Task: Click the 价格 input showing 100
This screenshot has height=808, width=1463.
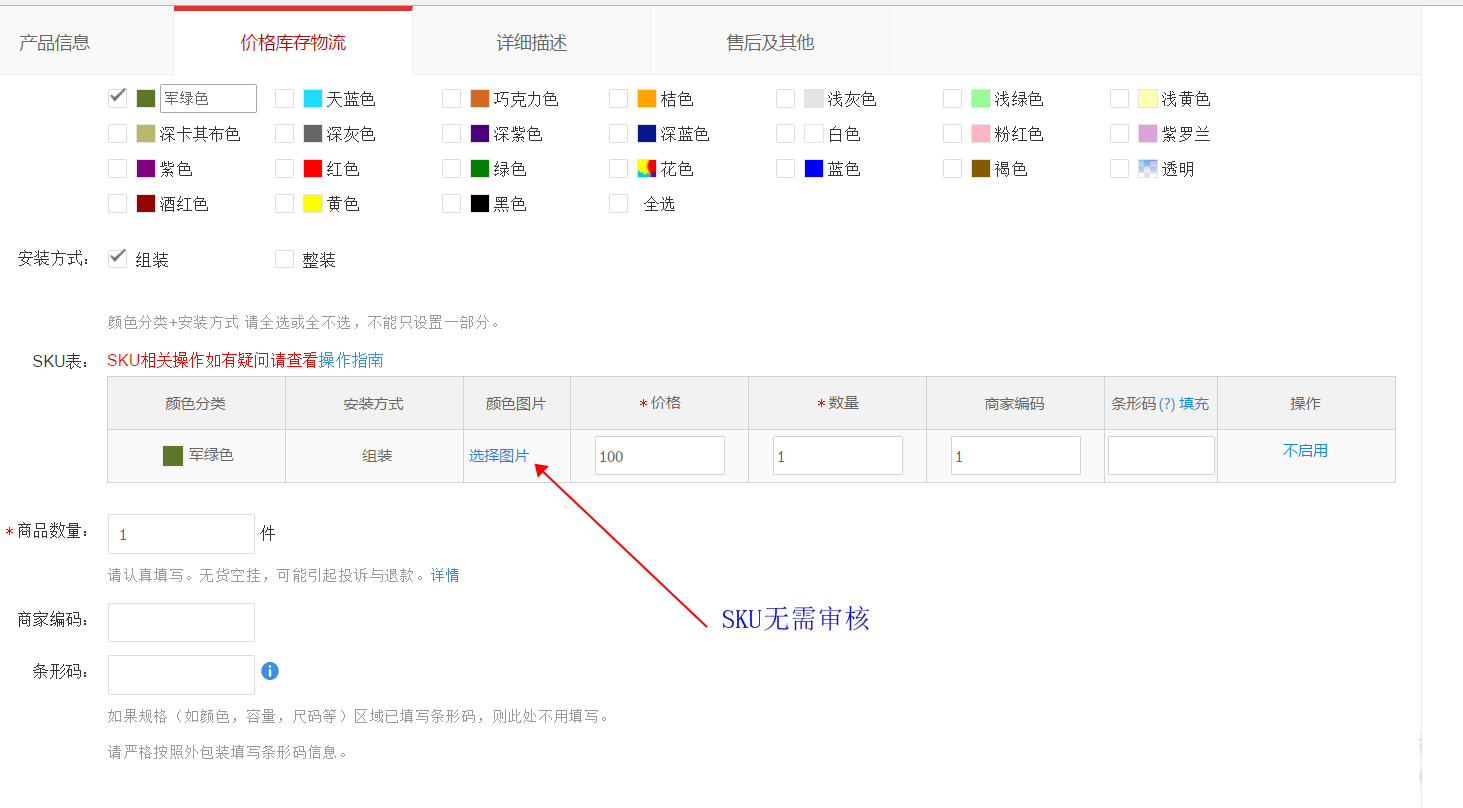Action: (x=659, y=455)
